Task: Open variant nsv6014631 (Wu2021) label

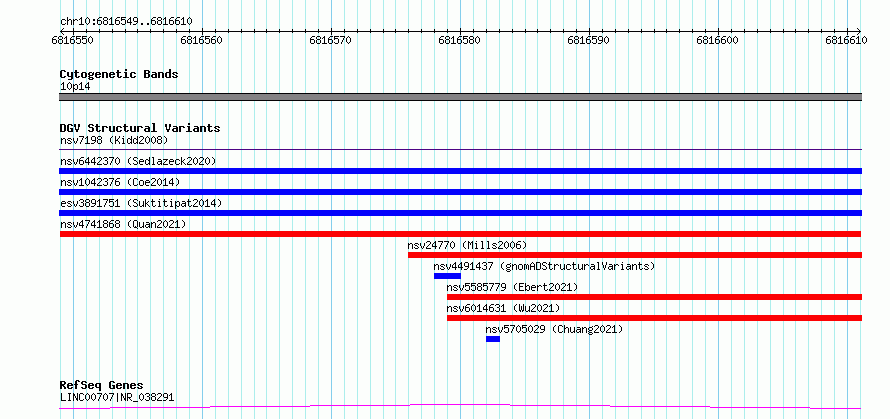Action: (503, 308)
